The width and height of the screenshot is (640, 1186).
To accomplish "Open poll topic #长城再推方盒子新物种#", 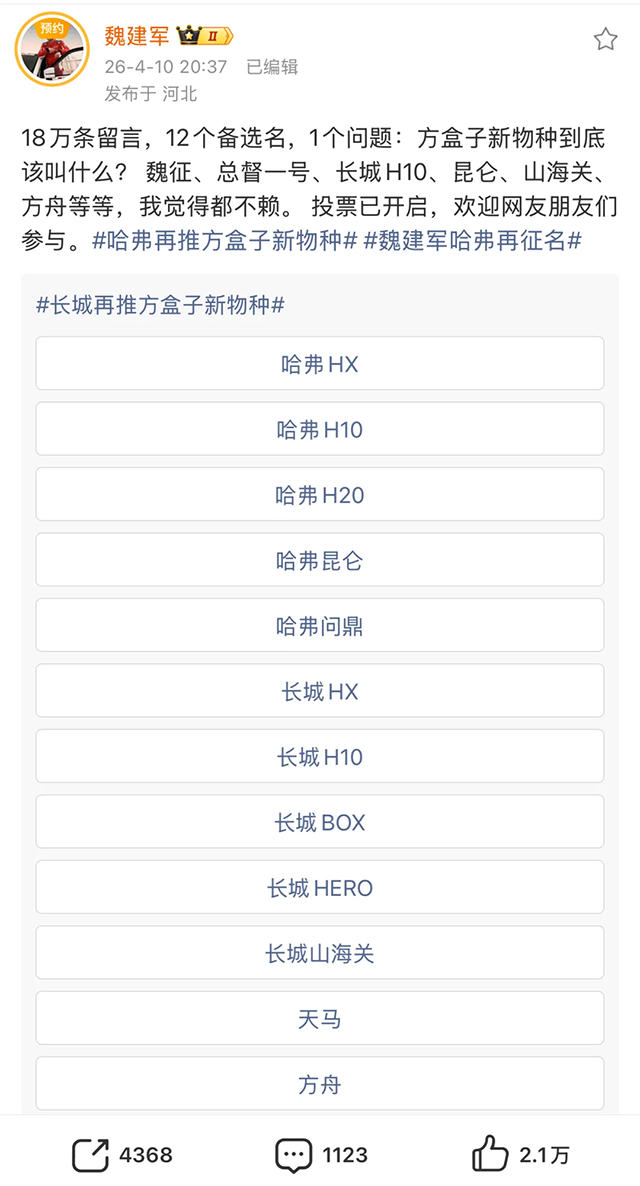I will pos(160,305).
